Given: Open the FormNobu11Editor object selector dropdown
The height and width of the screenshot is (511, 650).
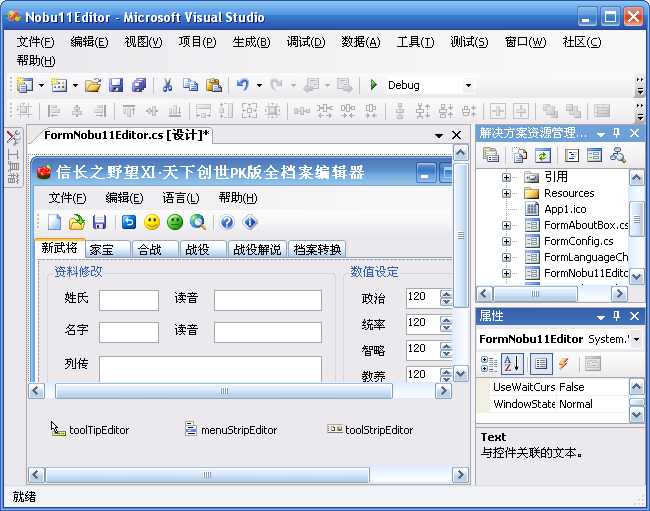Looking at the screenshot, I should (x=636, y=339).
